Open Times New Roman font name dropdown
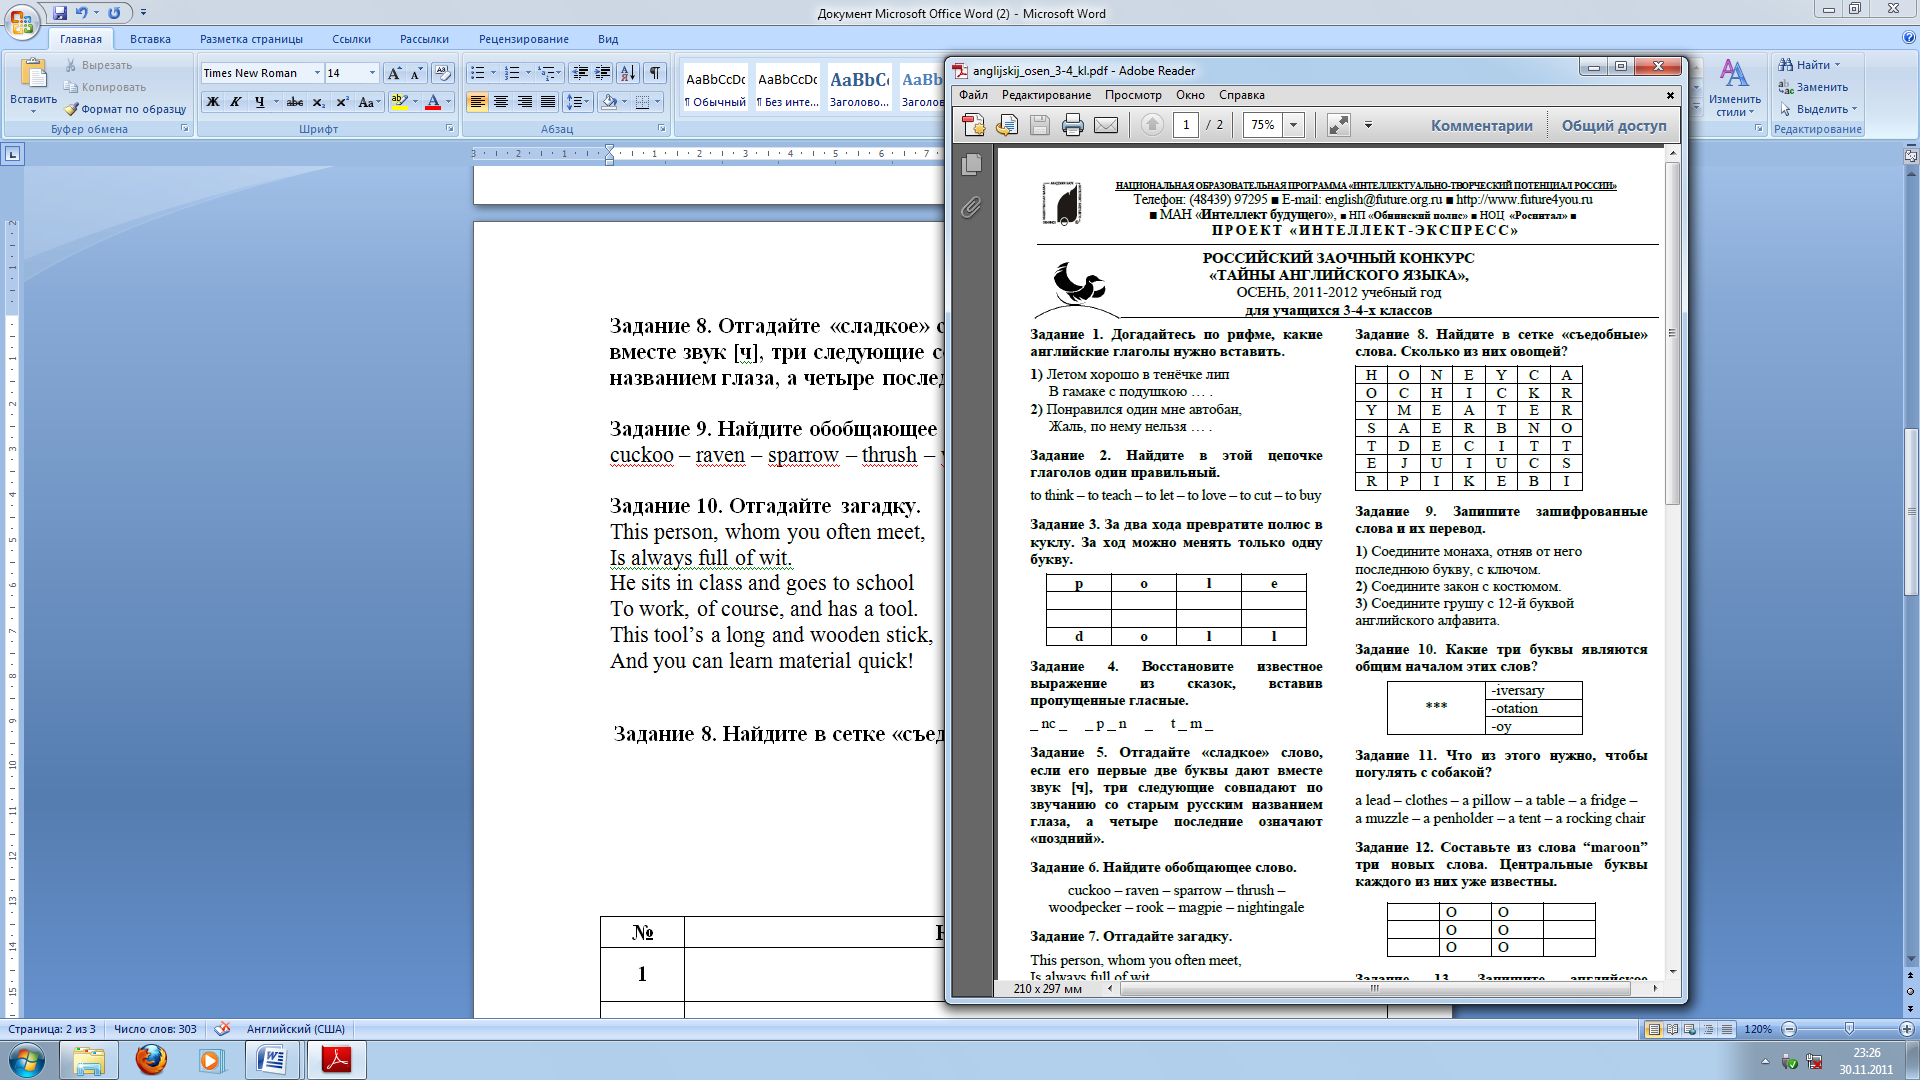 [x=317, y=73]
